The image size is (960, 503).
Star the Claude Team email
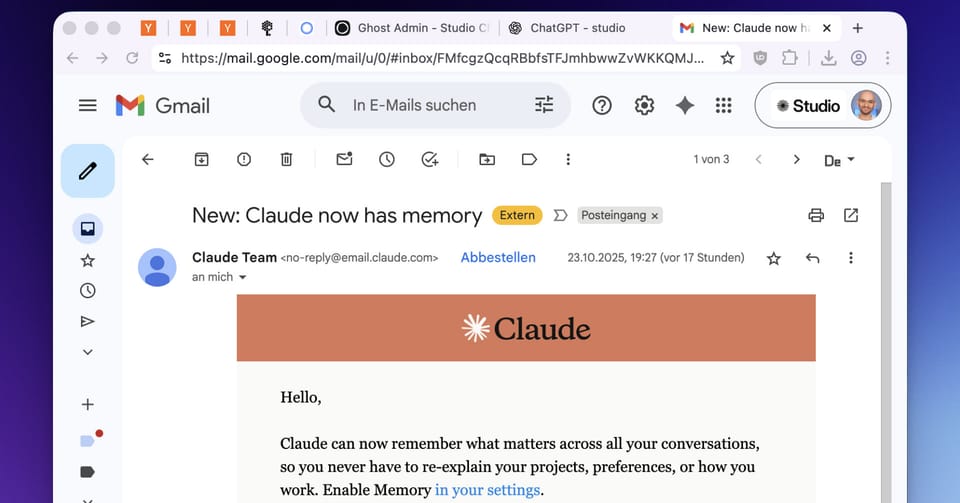(773, 258)
